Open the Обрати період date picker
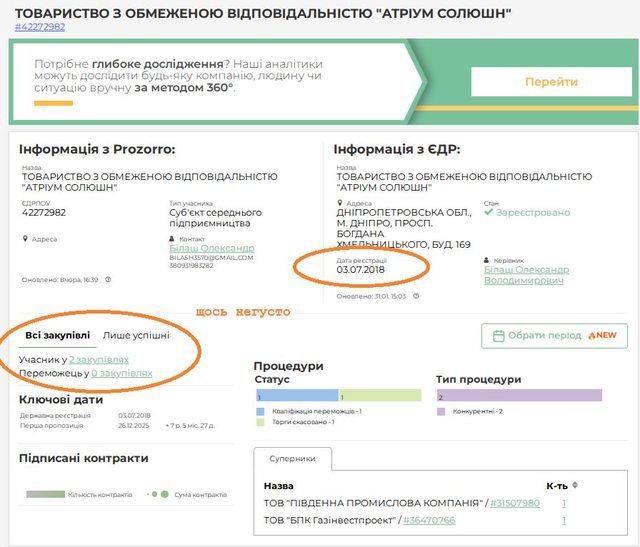Image resolution: width=640 pixels, height=547 pixels. pos(554,336)
